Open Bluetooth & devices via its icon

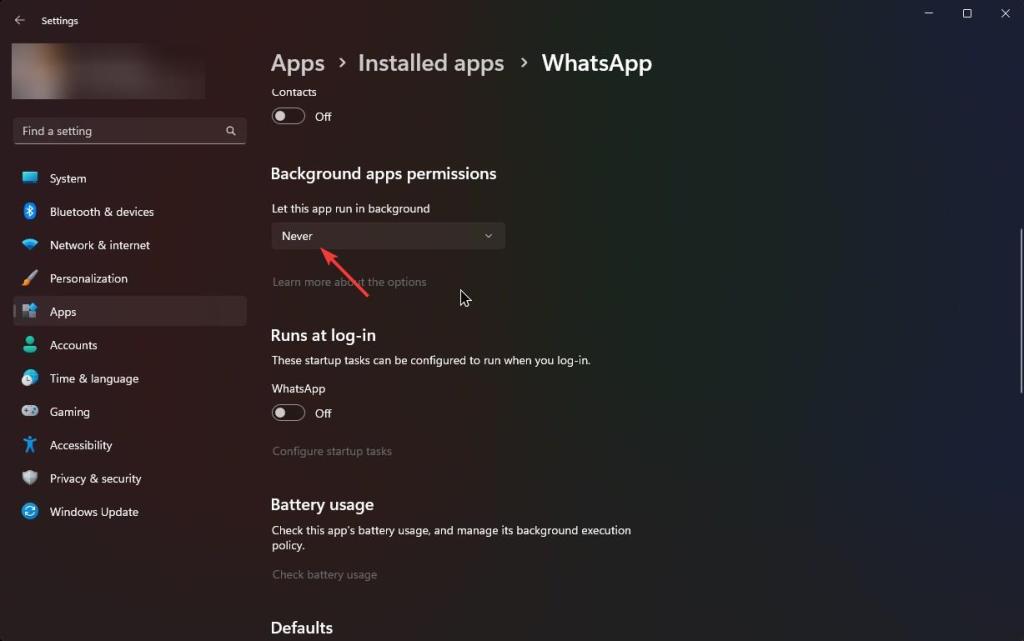coord(30,211)
